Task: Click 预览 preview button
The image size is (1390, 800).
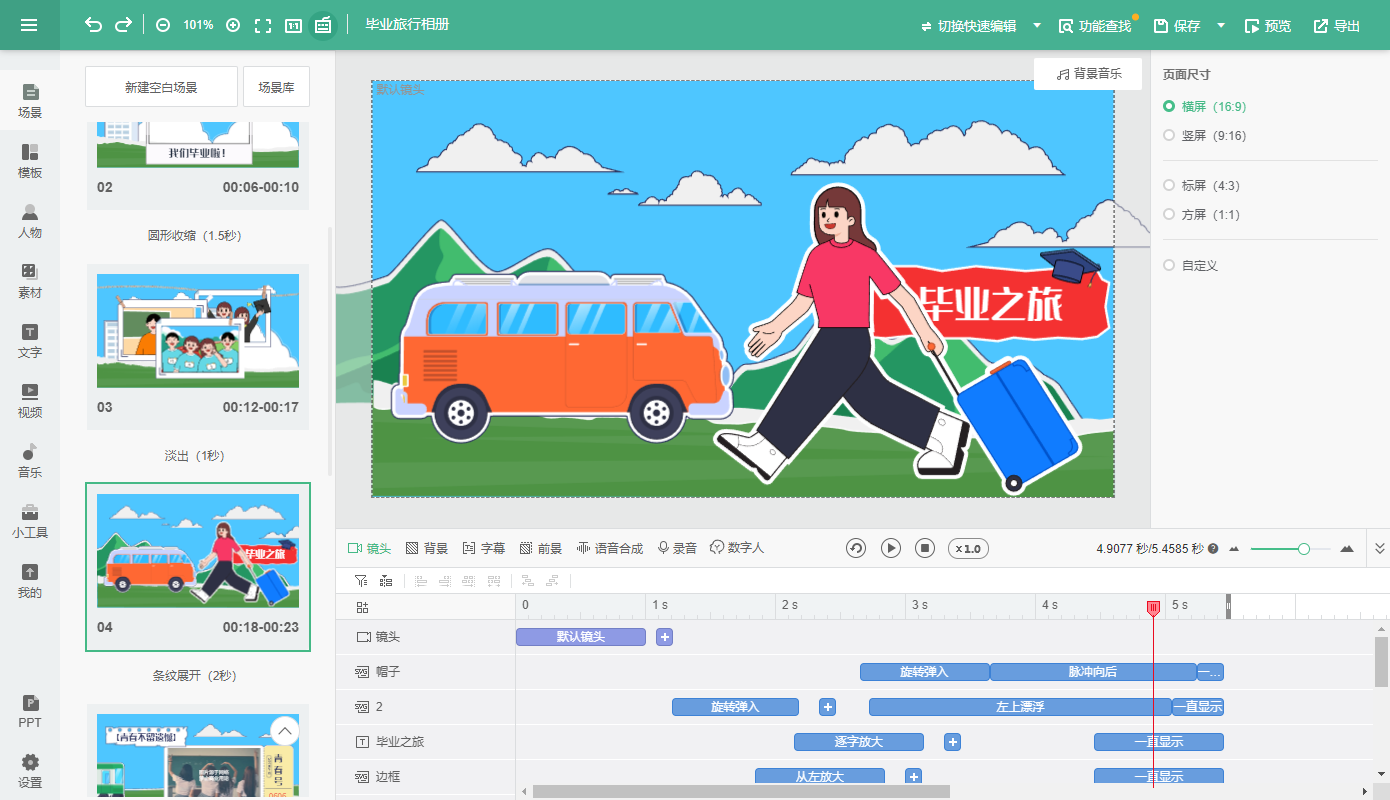Action: (x=1267, y=26)
